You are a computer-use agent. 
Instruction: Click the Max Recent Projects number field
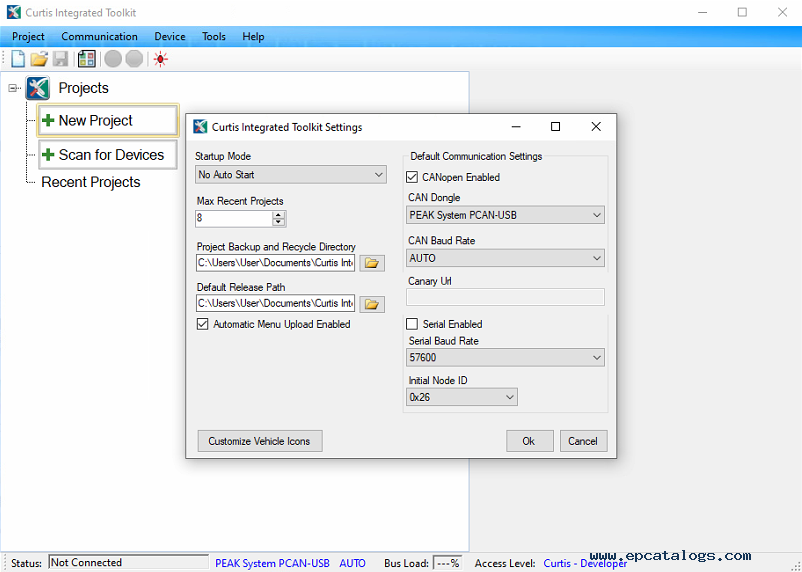(234, 218)
